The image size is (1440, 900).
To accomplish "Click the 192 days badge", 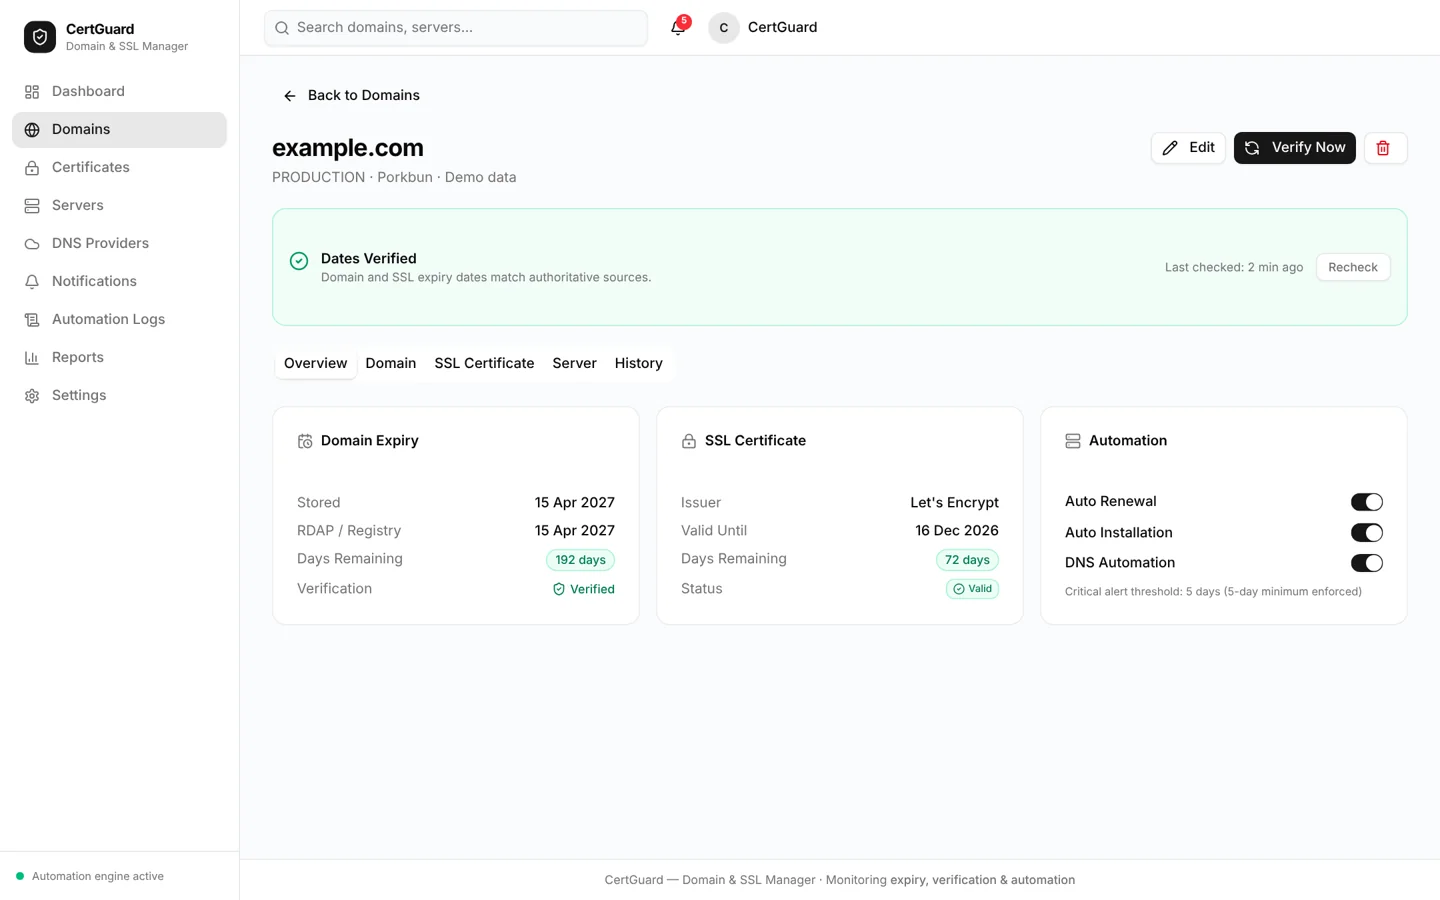I will (580, 560).
